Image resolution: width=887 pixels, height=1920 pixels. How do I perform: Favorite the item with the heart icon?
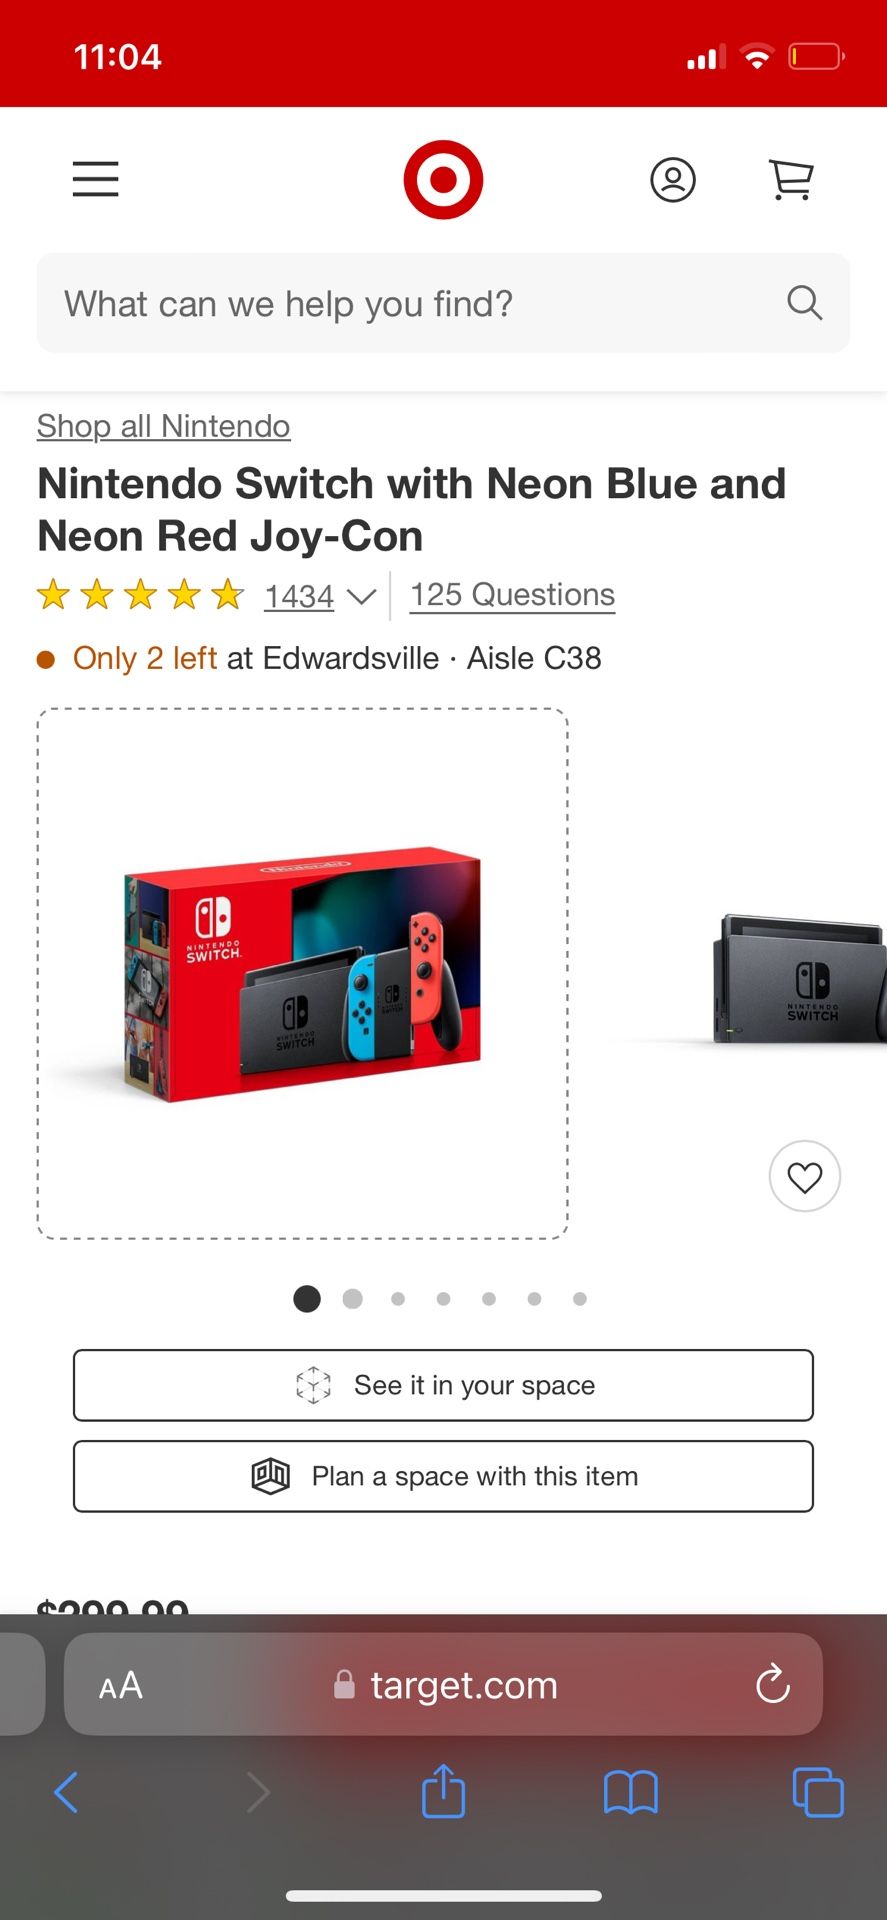pos(805,1177)
